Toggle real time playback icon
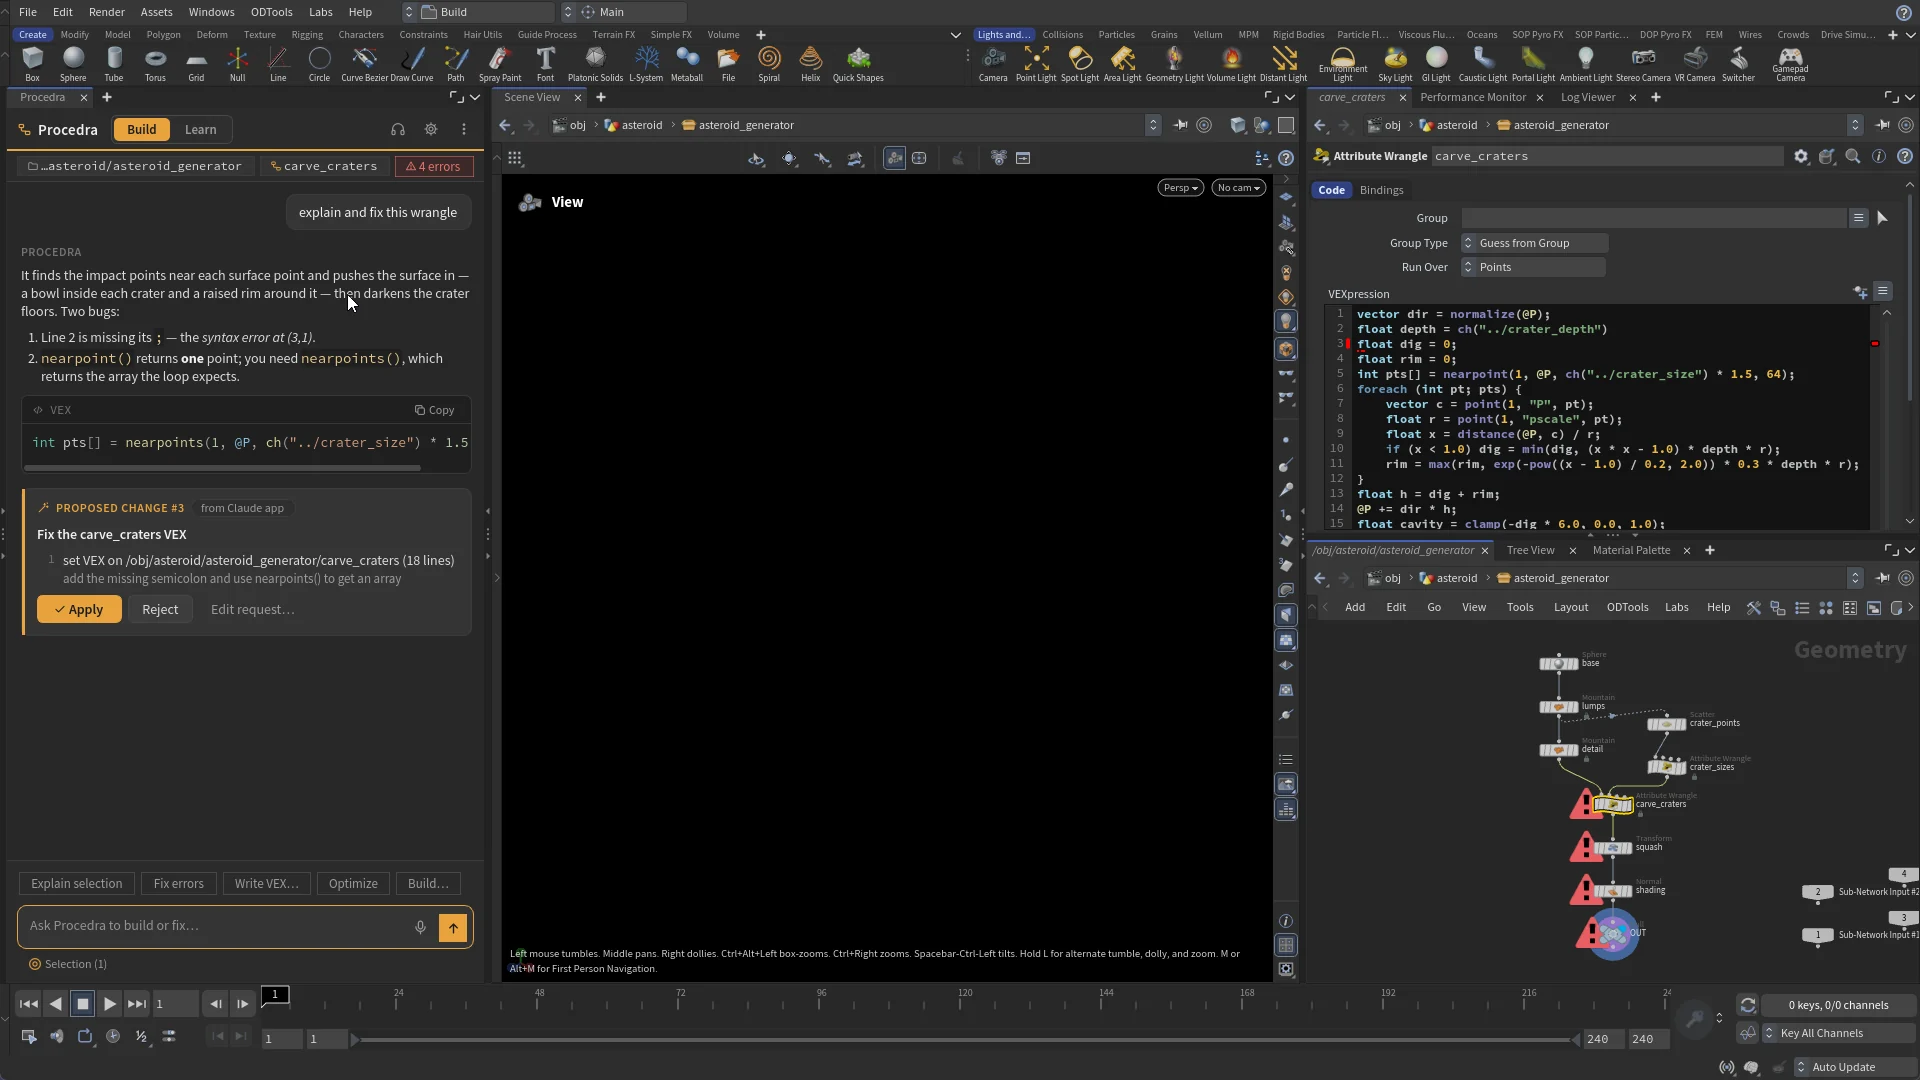Image resolution: width=1920 pixels, height=1080 pixels. click(x=113, y=1037)
